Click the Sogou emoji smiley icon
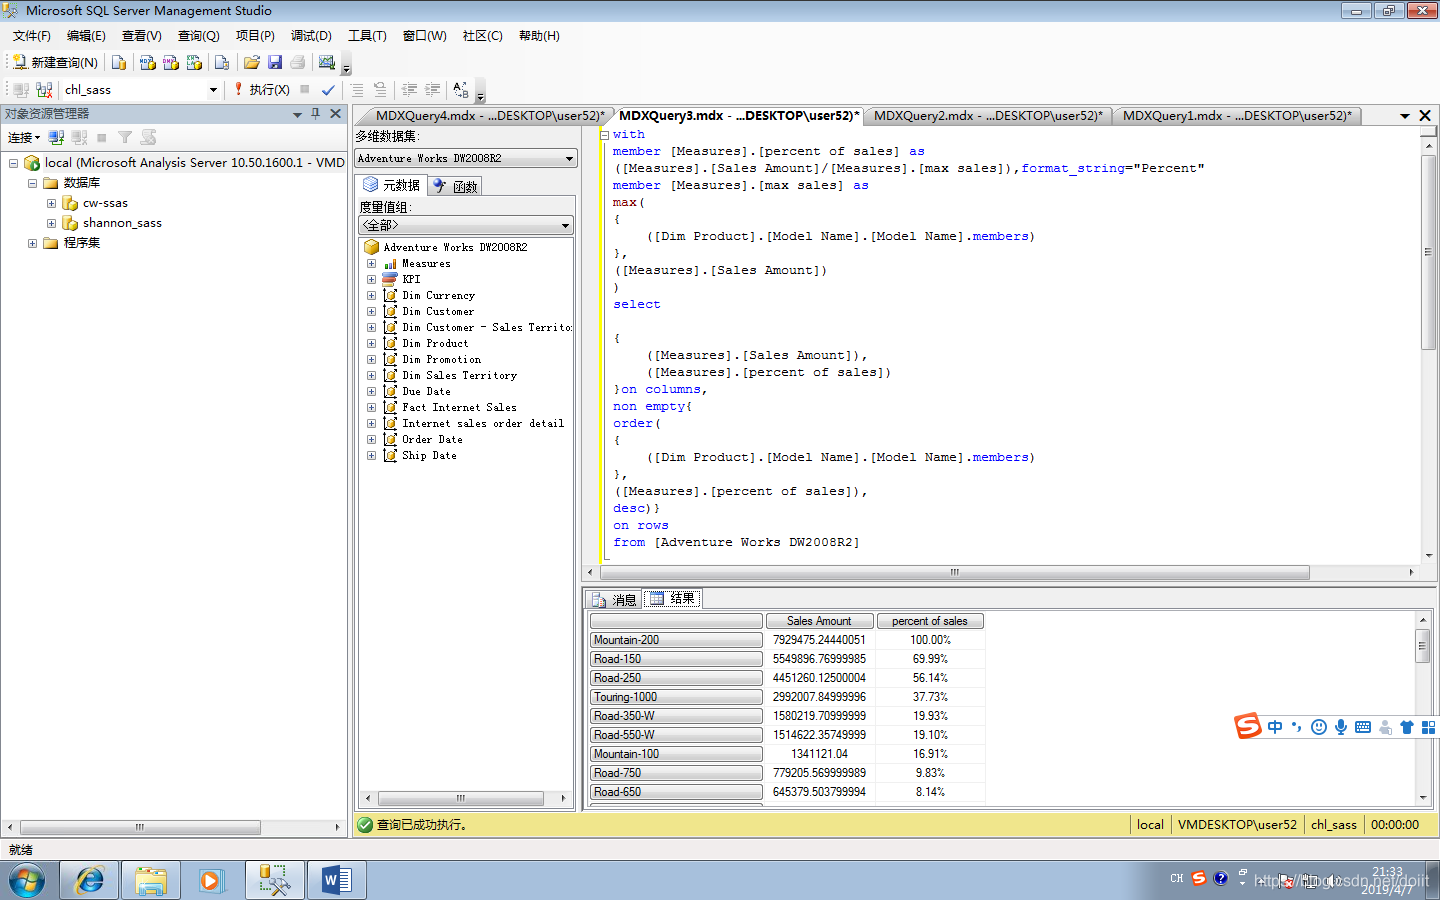The image size is (1440, 900). click(x=1319, y=727)
